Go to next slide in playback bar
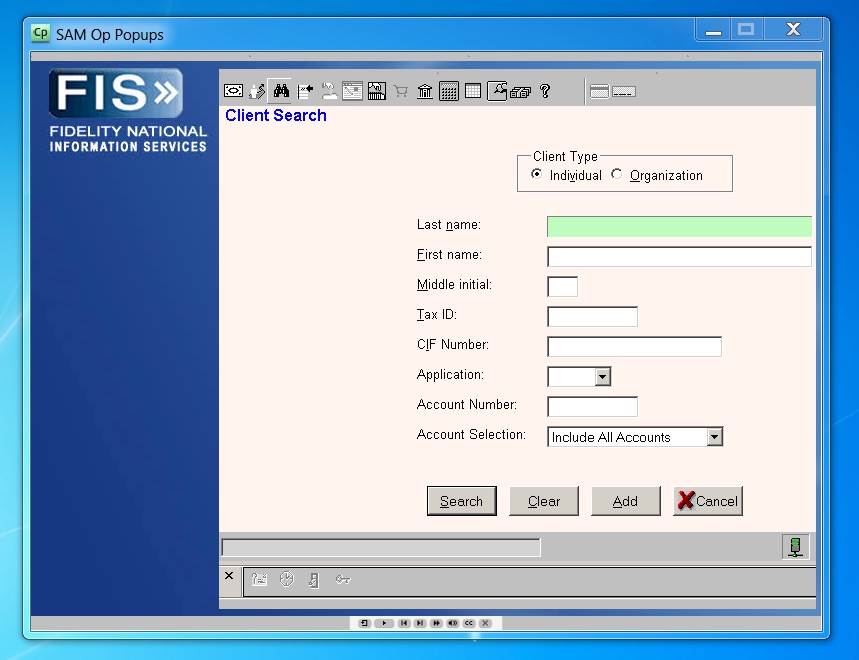This screenshot has height=660, width=859. point(420,623)
